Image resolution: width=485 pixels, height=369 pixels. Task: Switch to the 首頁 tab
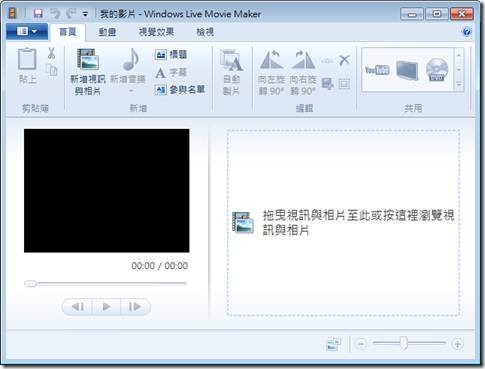[68, 32]
